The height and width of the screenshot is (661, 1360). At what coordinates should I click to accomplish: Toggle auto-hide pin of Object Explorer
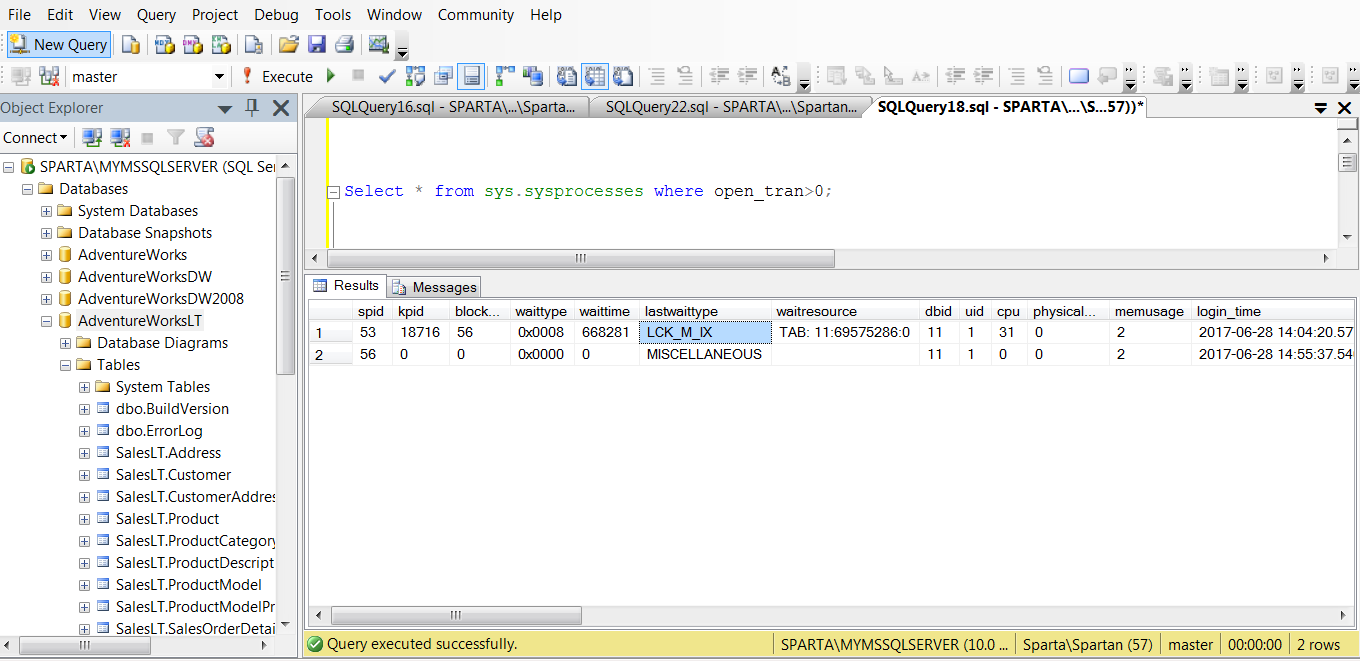click(x=252, y=107)
